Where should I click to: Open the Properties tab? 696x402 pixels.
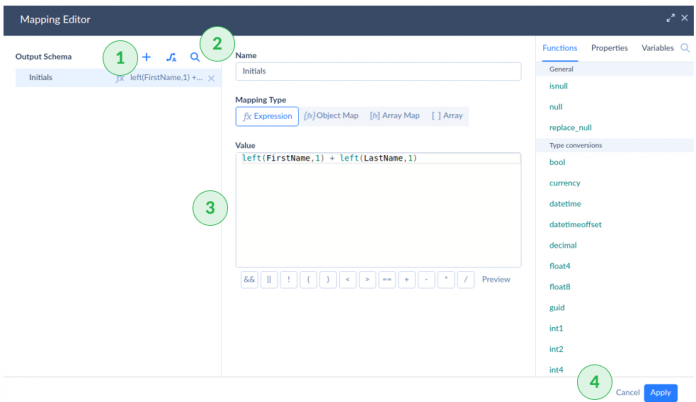pyautogui.click(x=609, y=48)
